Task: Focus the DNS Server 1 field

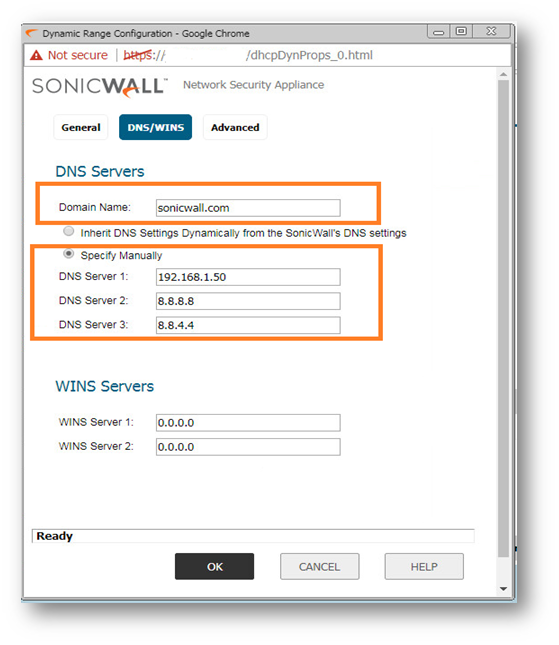Action: pos(248,277)
